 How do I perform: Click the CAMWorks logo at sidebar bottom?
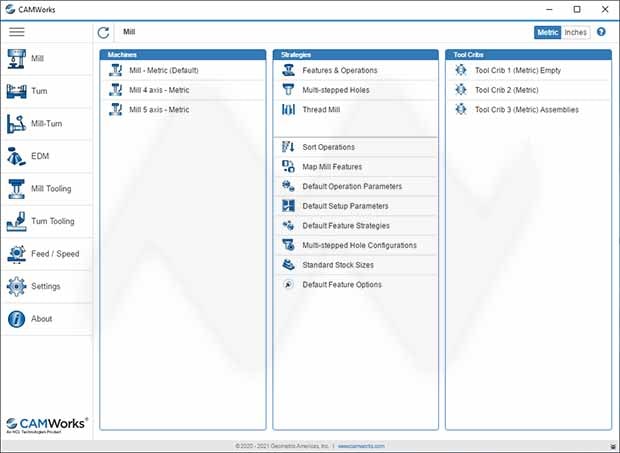(x=47, y=425)
